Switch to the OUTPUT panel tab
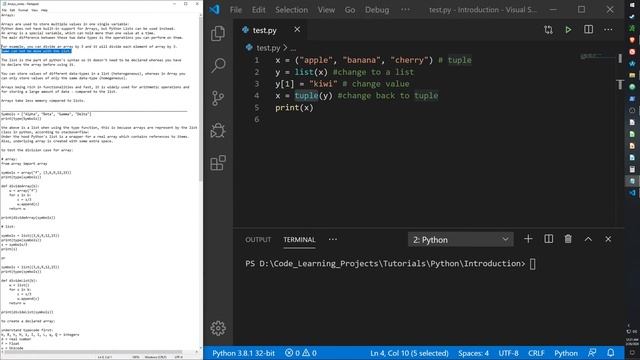 click(x=258, y=240)
